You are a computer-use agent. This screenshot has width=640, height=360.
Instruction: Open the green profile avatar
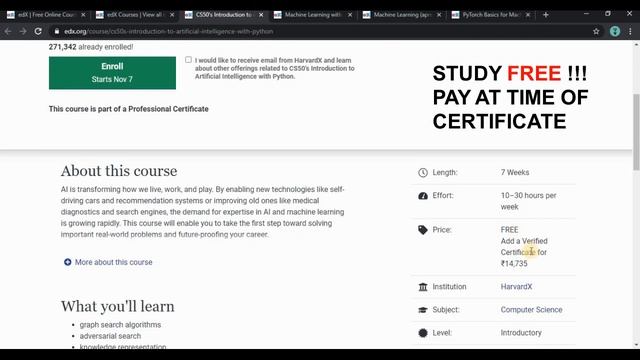pos(615,31)
